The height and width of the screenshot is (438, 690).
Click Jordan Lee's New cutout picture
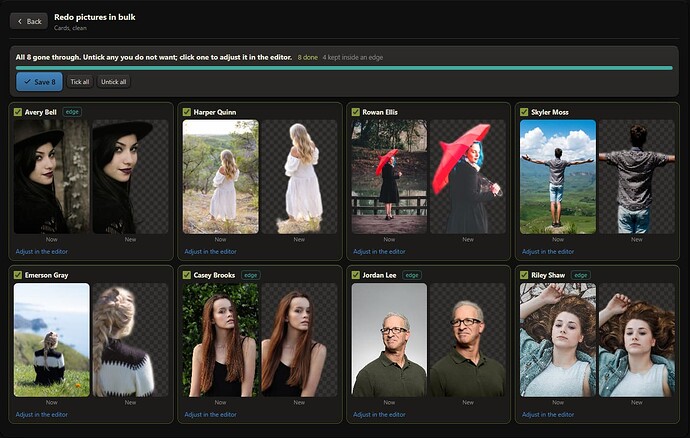click(468, 340)
